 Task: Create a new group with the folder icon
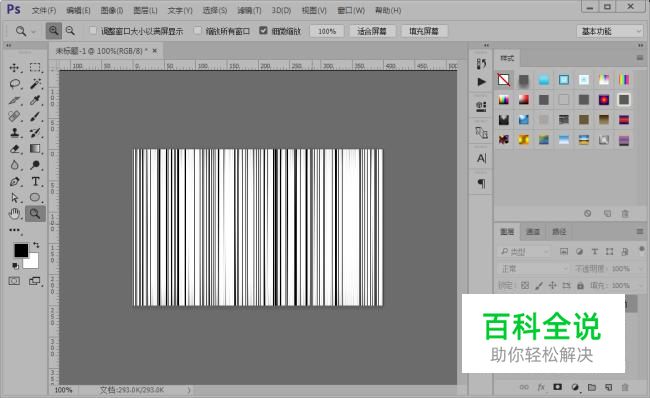click(x=592, y=387)
